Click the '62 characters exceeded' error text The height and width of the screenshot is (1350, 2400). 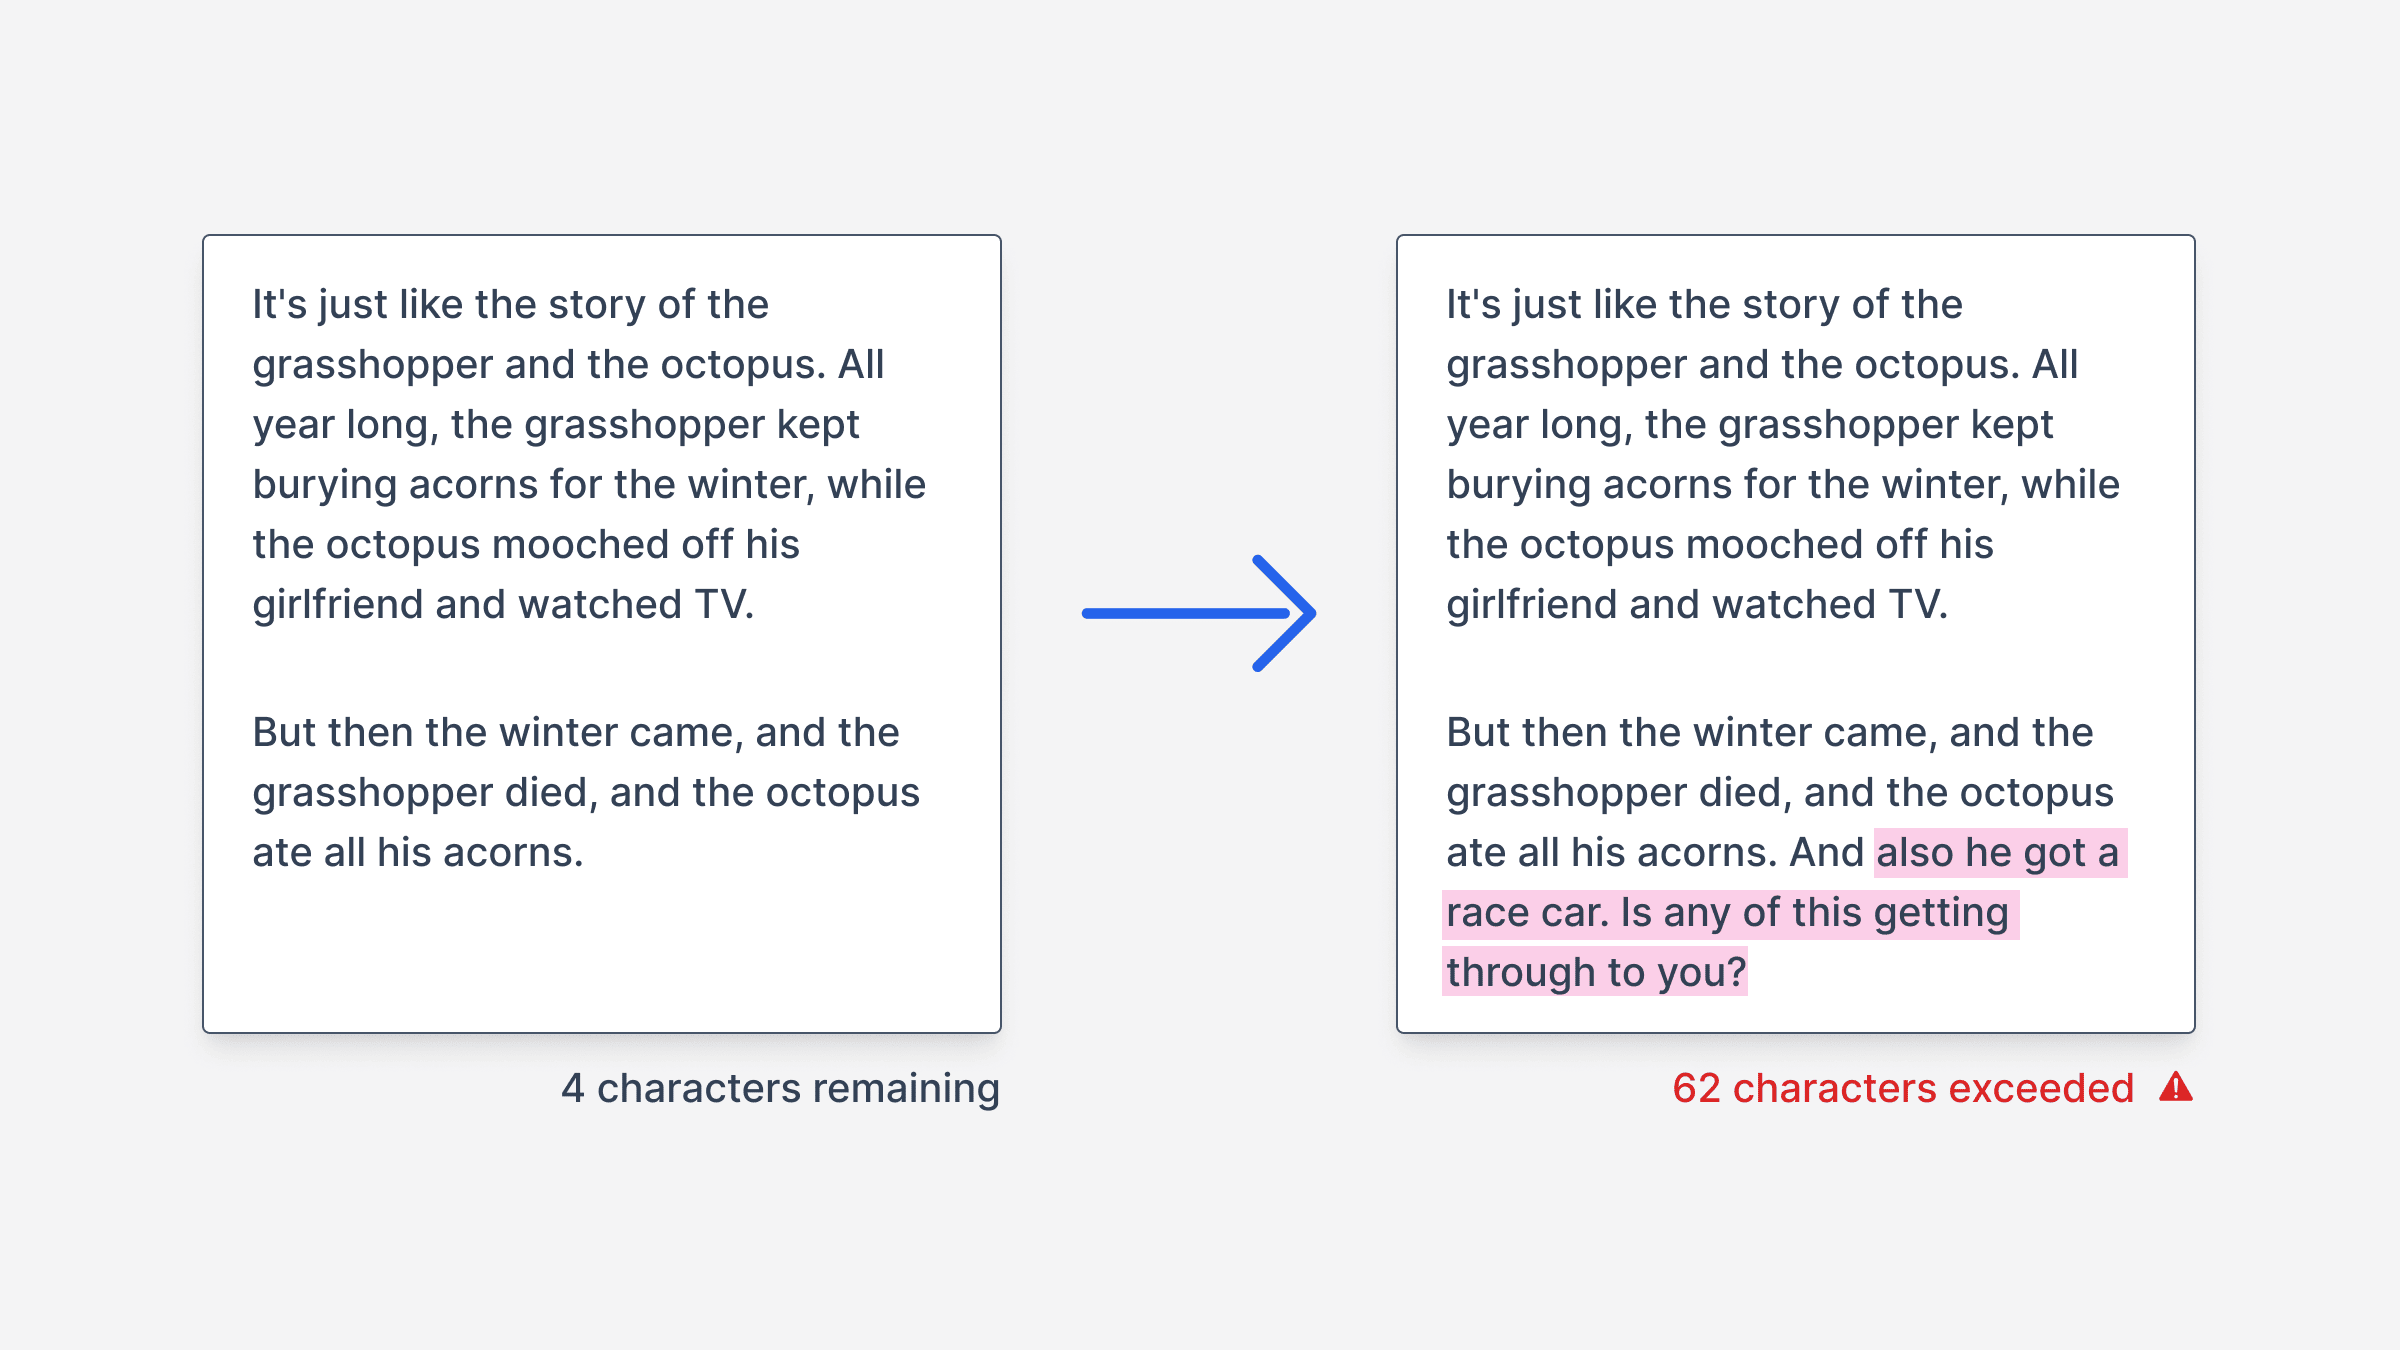[1903, 1088]
